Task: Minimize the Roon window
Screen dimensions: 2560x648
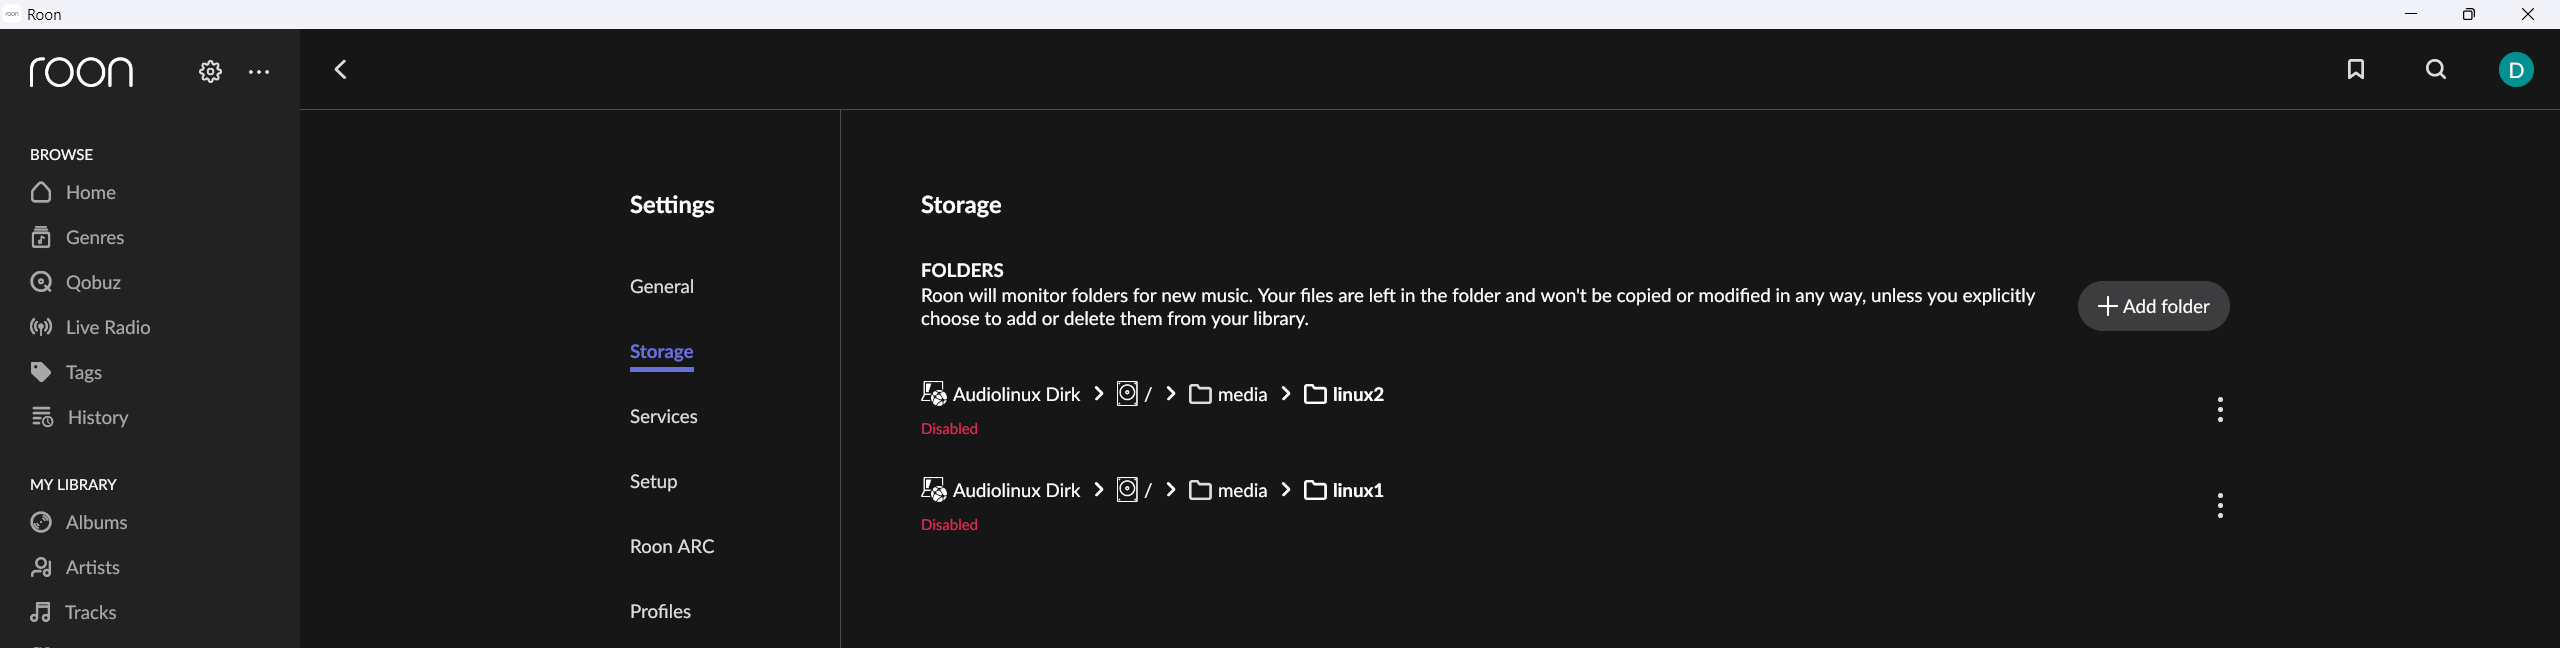Action: coord(2411,14)
